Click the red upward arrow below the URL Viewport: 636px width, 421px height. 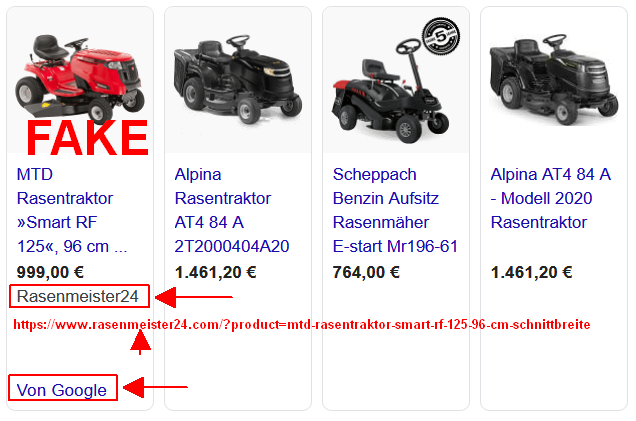pos(140,342)
